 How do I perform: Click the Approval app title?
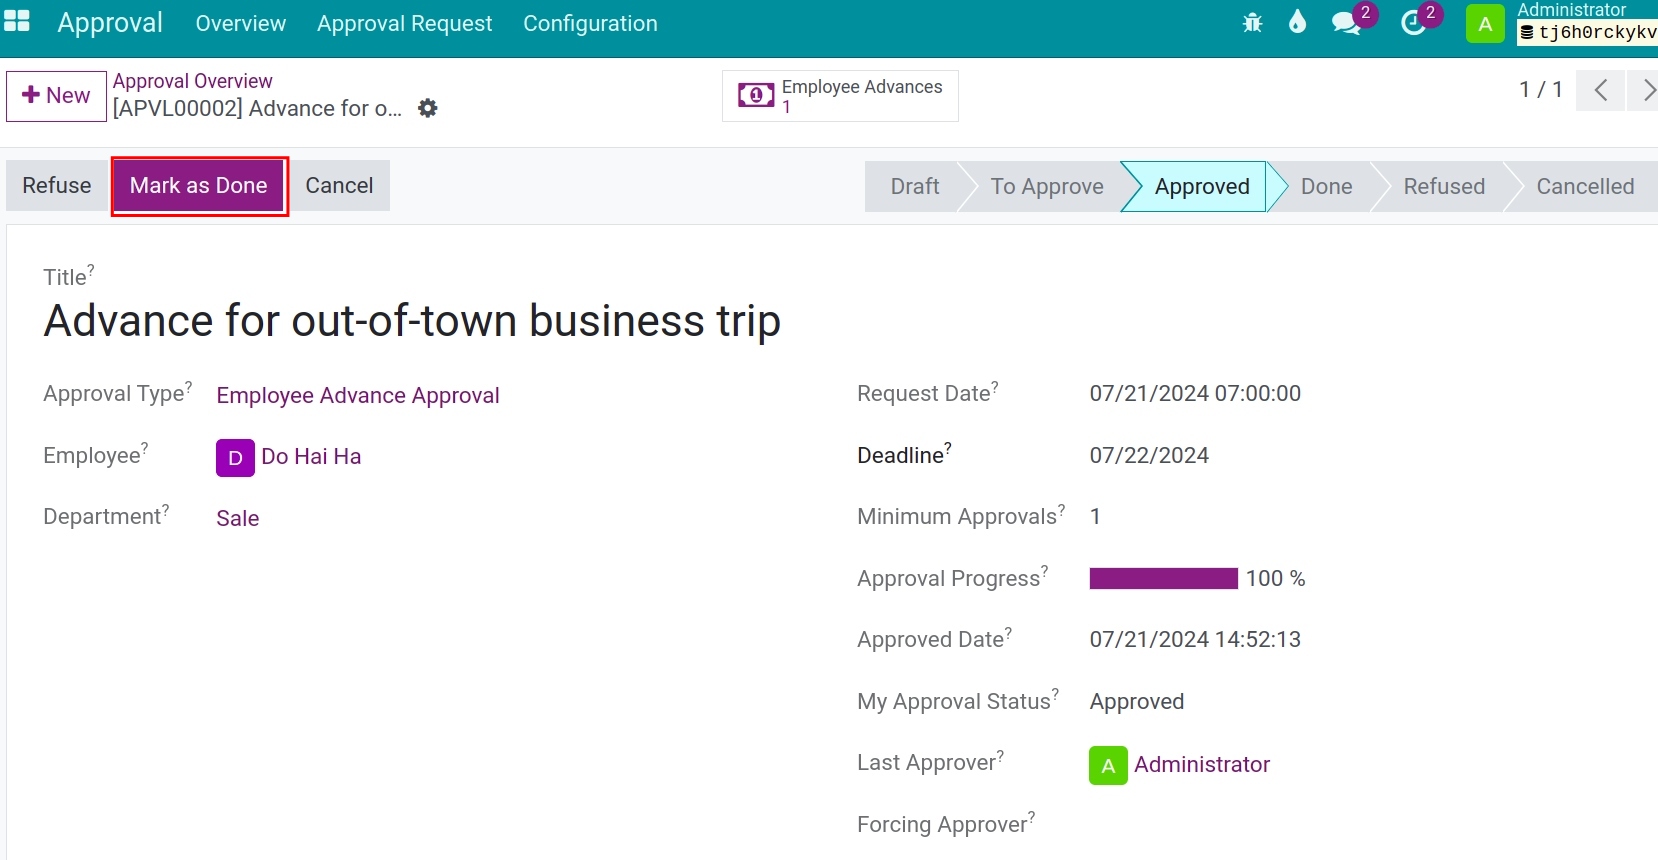pyautogui.click(x=110, y=22)
